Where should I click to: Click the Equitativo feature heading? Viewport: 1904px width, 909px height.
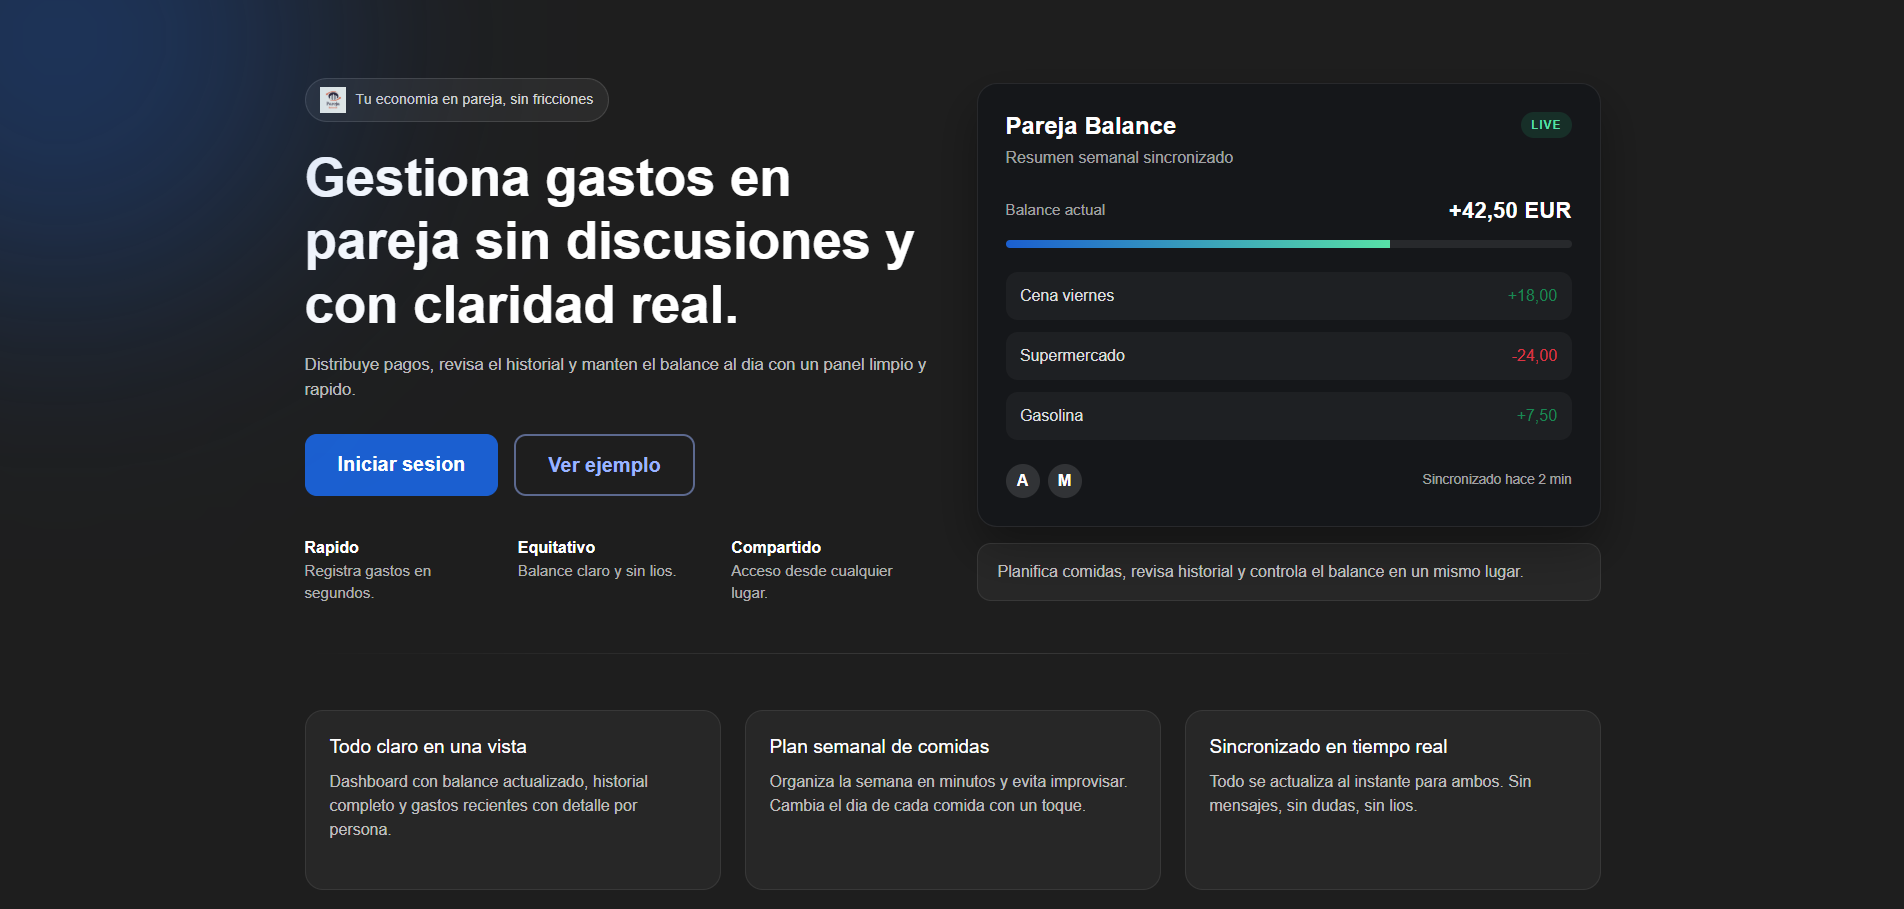pos(556,548)
